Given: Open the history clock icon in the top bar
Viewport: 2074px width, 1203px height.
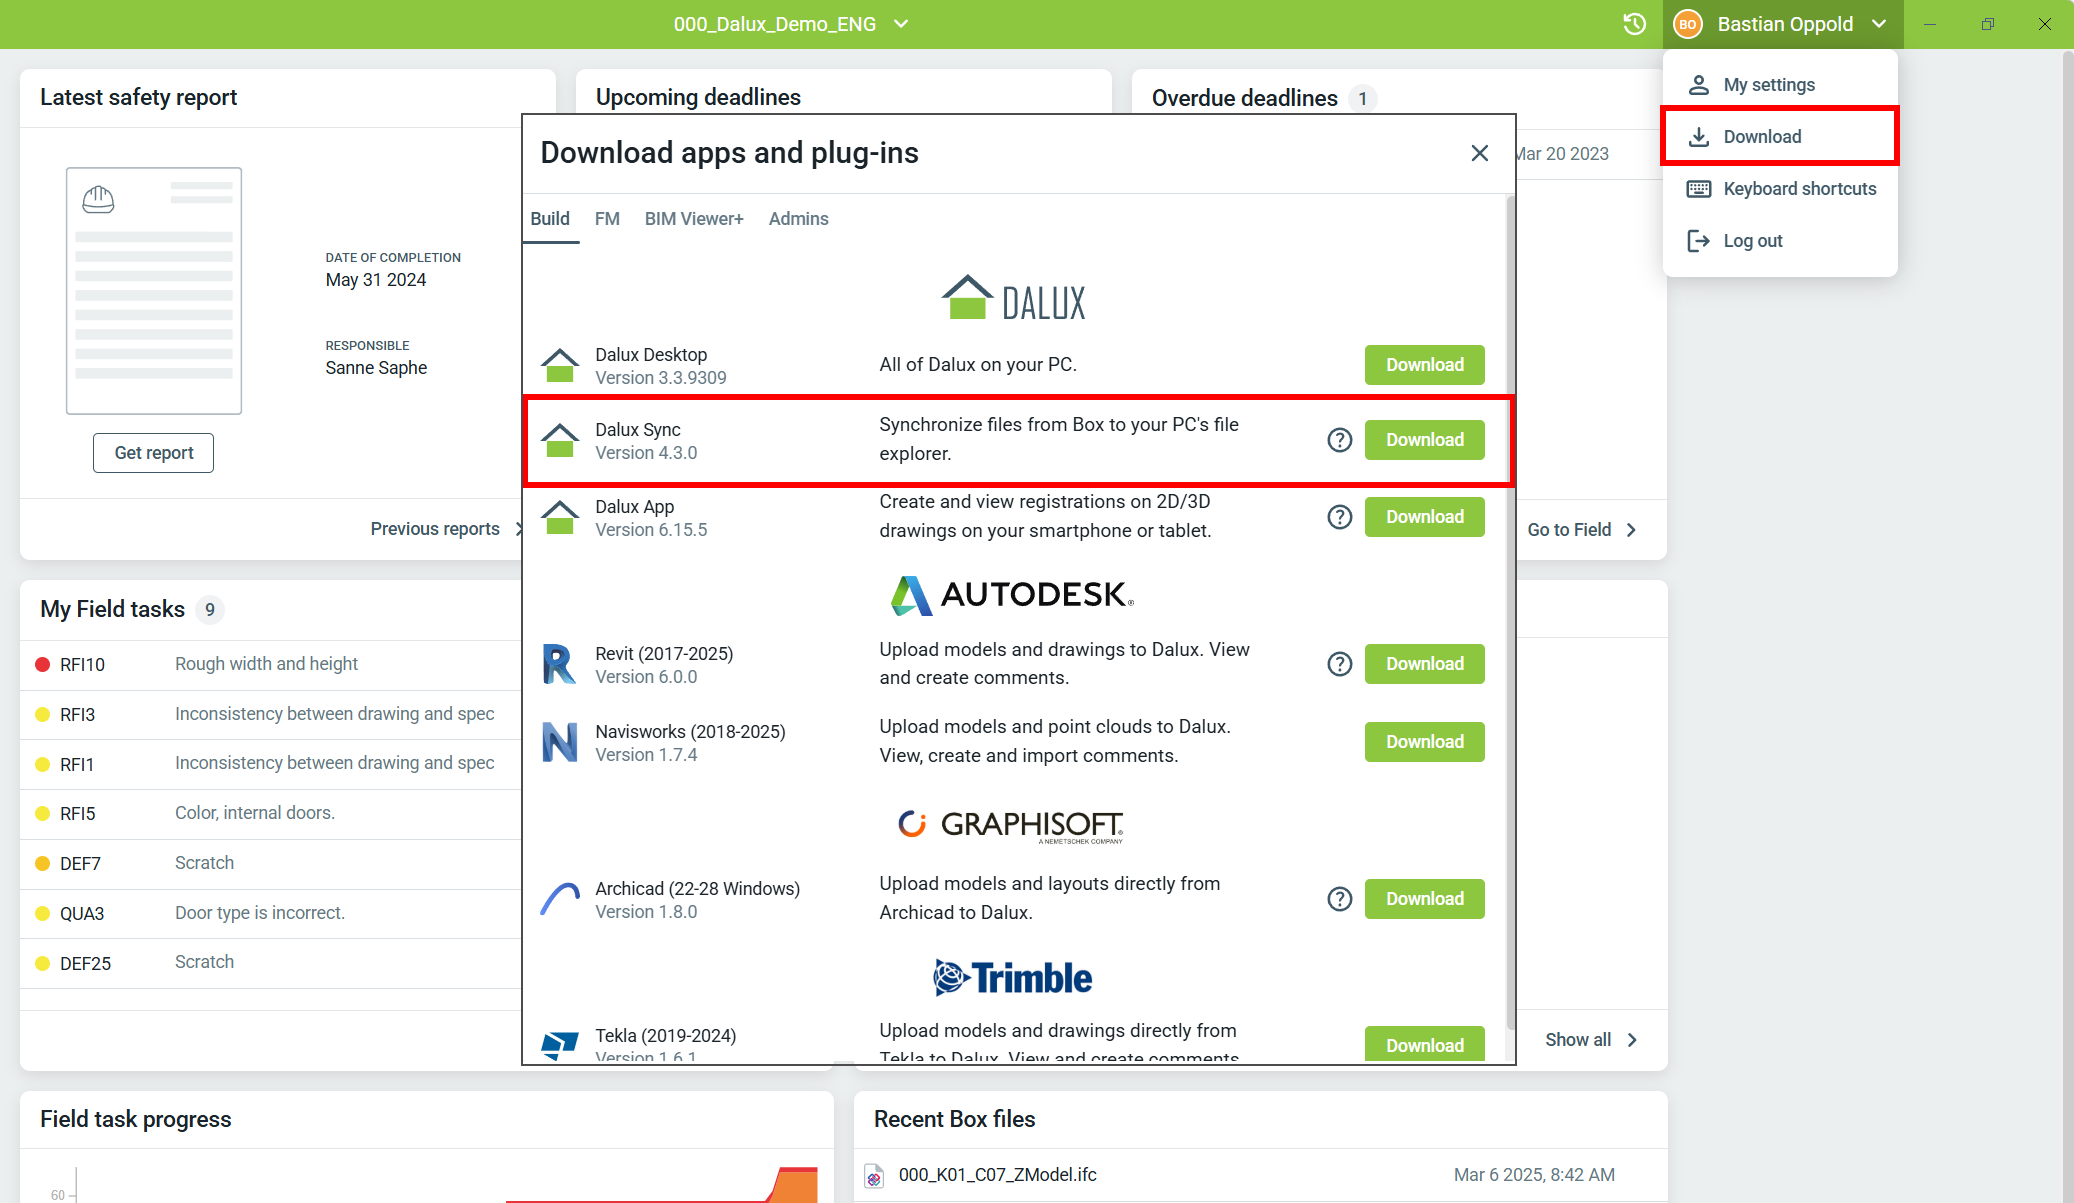Looking at the screenshot, I should coord(1634,23).
